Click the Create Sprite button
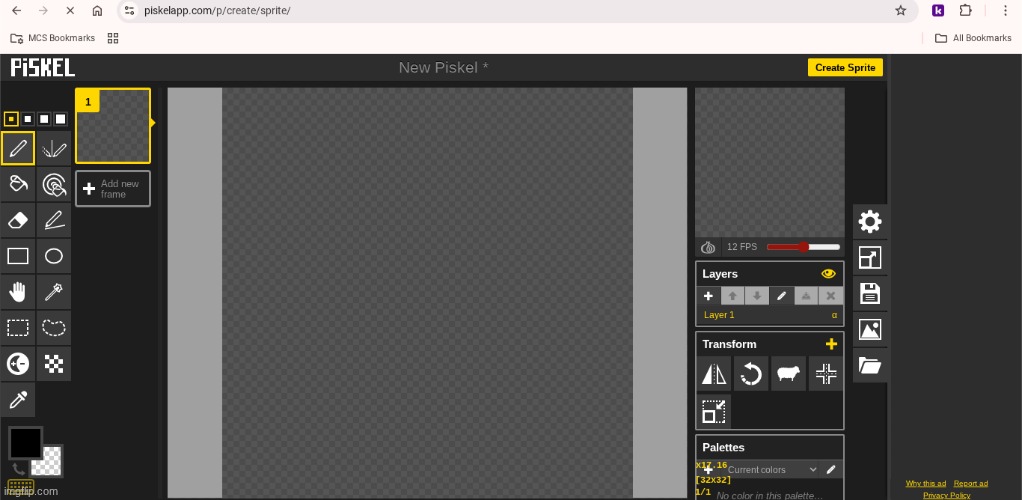 (x=845, y=67)
